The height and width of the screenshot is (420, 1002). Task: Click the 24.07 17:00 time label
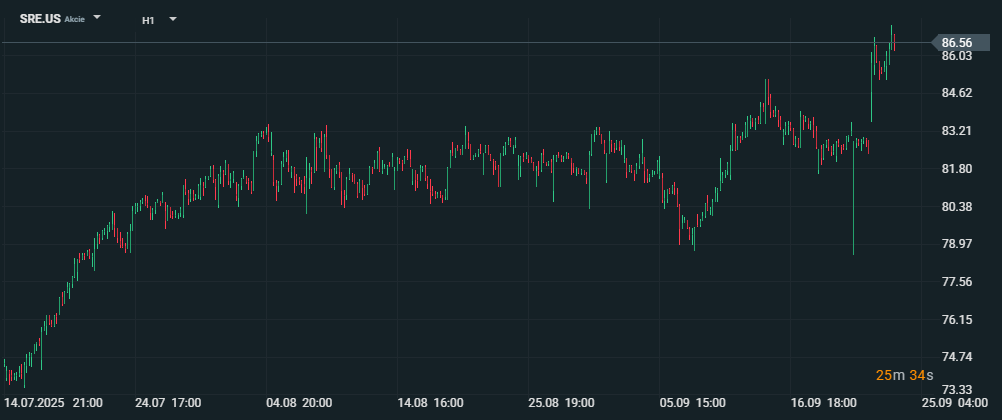(168, 403)
